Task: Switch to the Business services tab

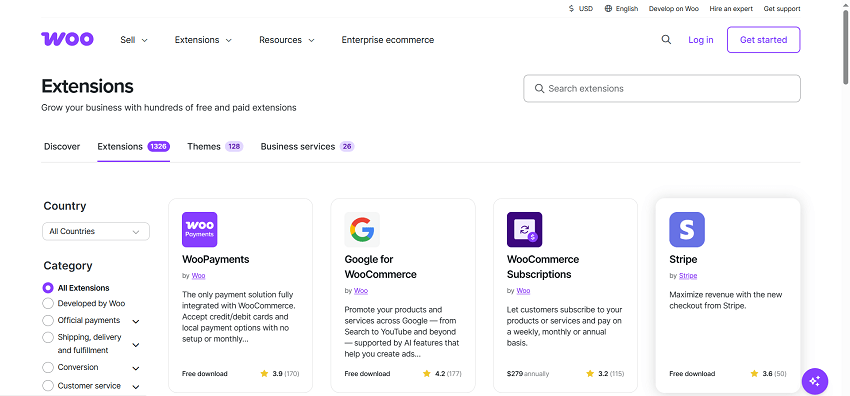Action: click(x=307, y=146)
